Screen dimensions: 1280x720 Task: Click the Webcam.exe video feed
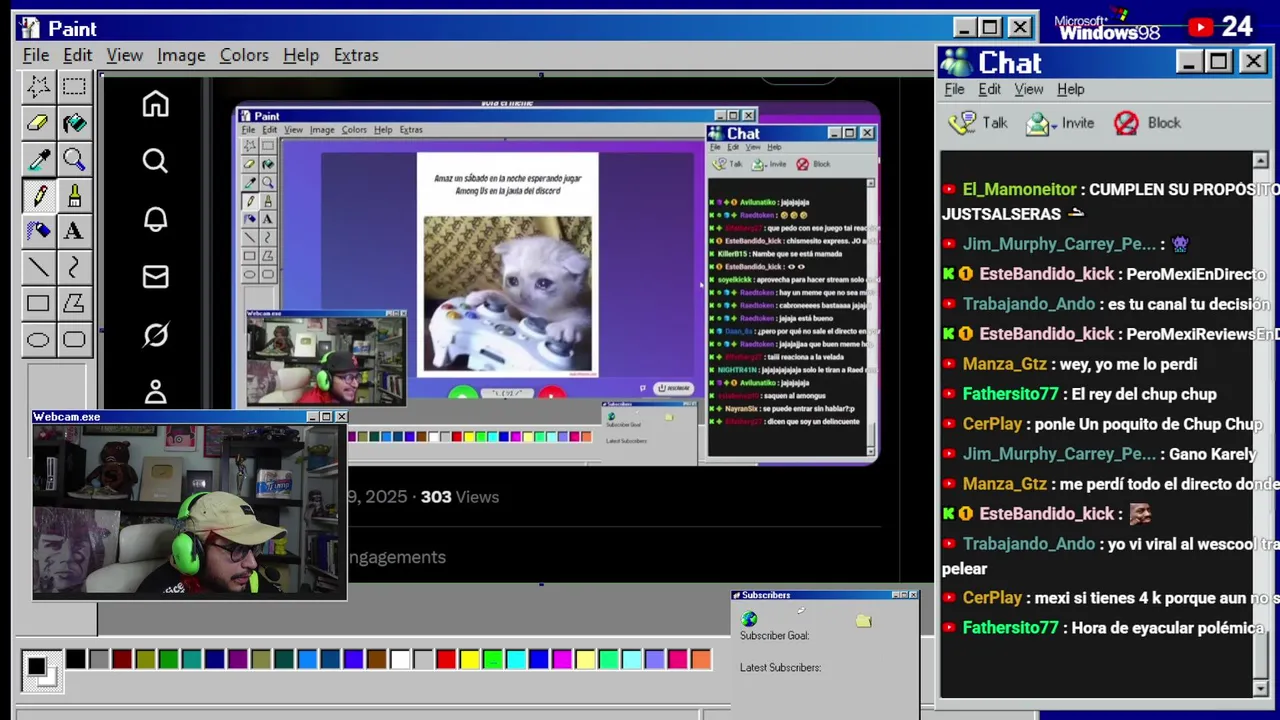(x=189, y=511)
